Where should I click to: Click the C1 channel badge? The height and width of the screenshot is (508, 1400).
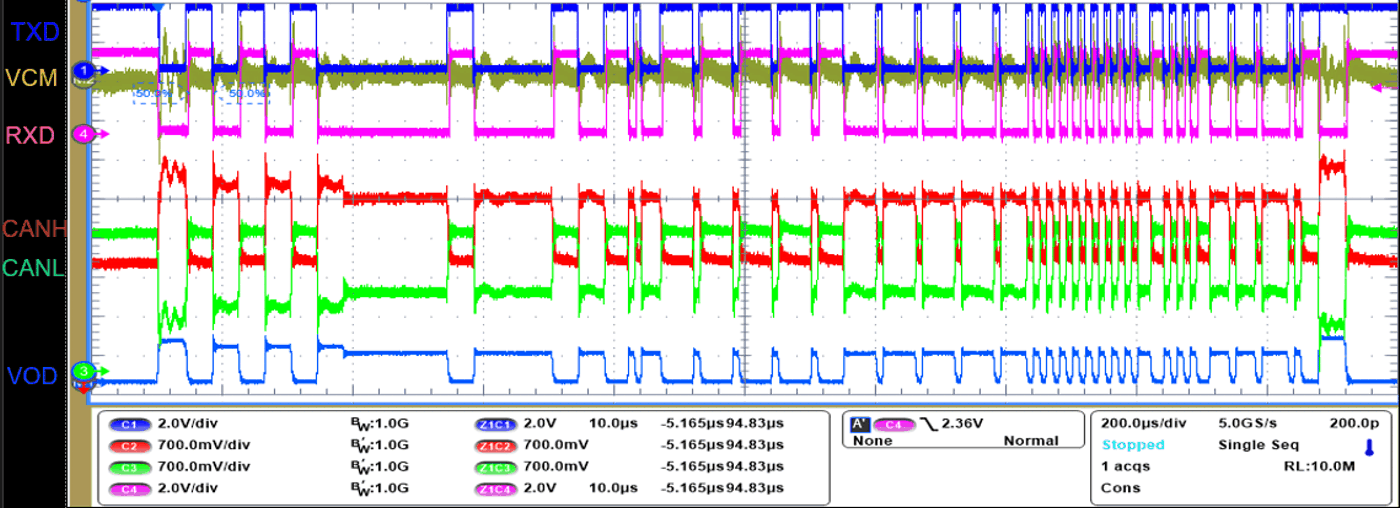point(130,424)
